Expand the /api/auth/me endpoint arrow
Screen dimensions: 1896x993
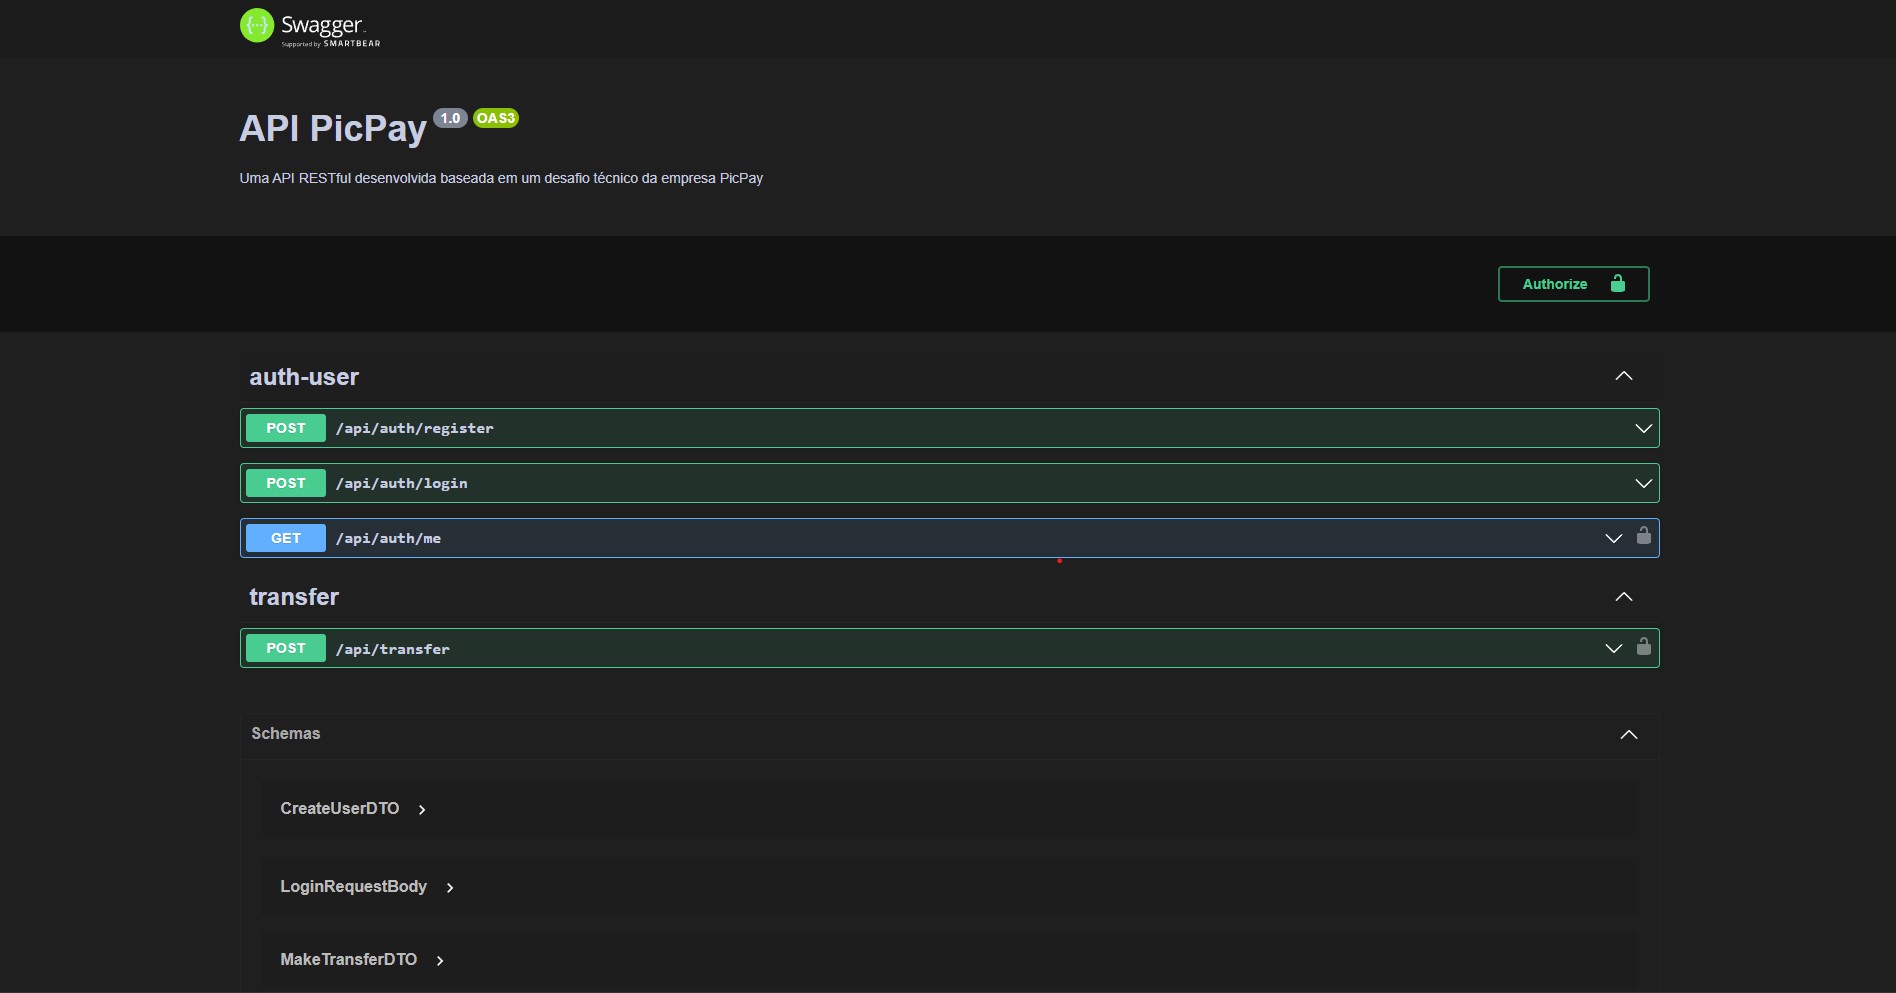[x=1613, y=538]
